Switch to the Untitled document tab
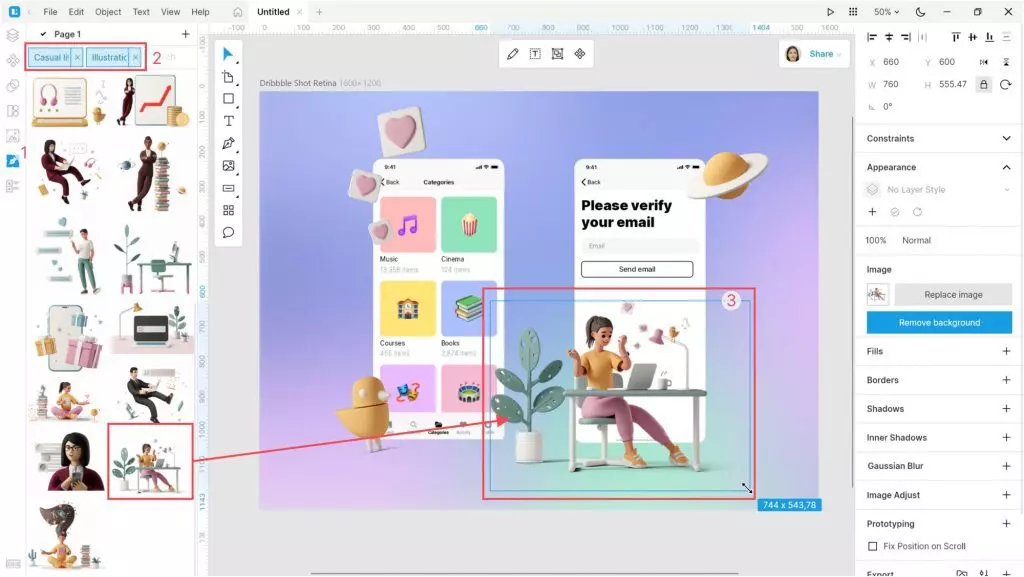The height and width of the screenshot is (577, 1024). click(273, 12)
